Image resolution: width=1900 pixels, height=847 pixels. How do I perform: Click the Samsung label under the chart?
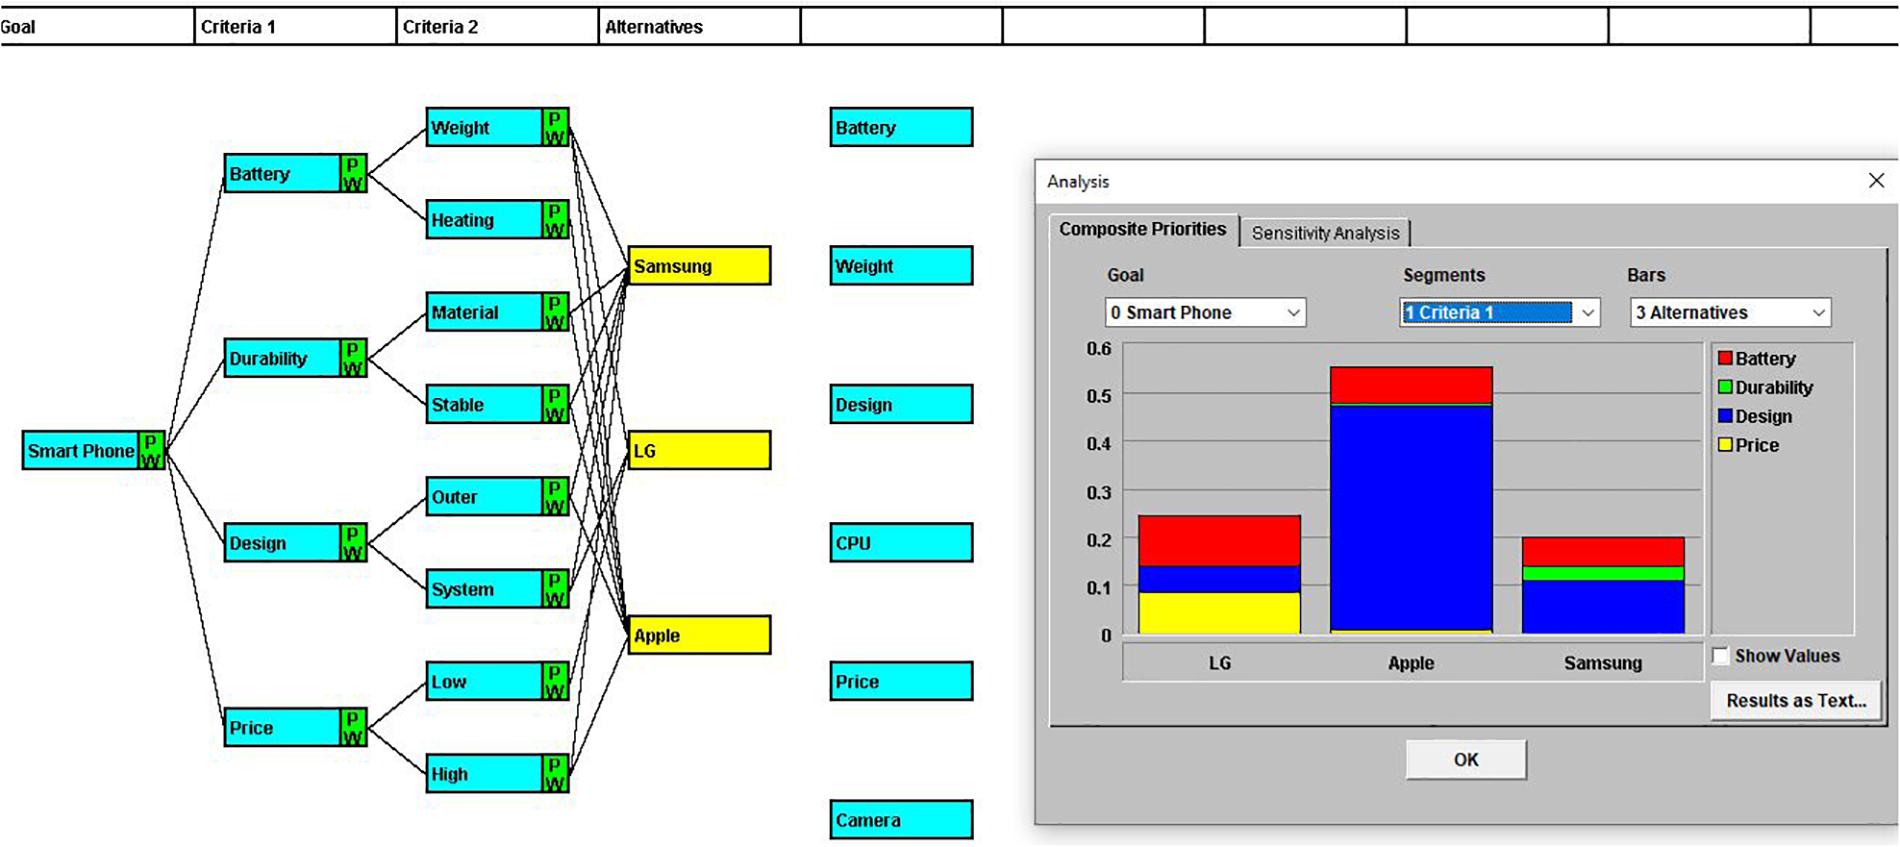pyautogui.click(x=1603, y=663)
